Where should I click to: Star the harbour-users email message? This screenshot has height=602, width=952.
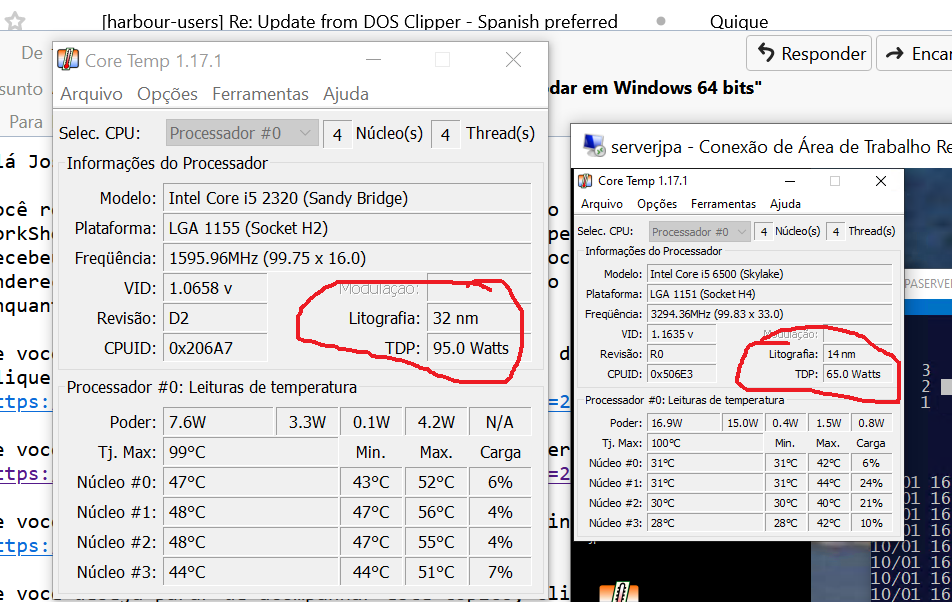(x=15, y=22)
